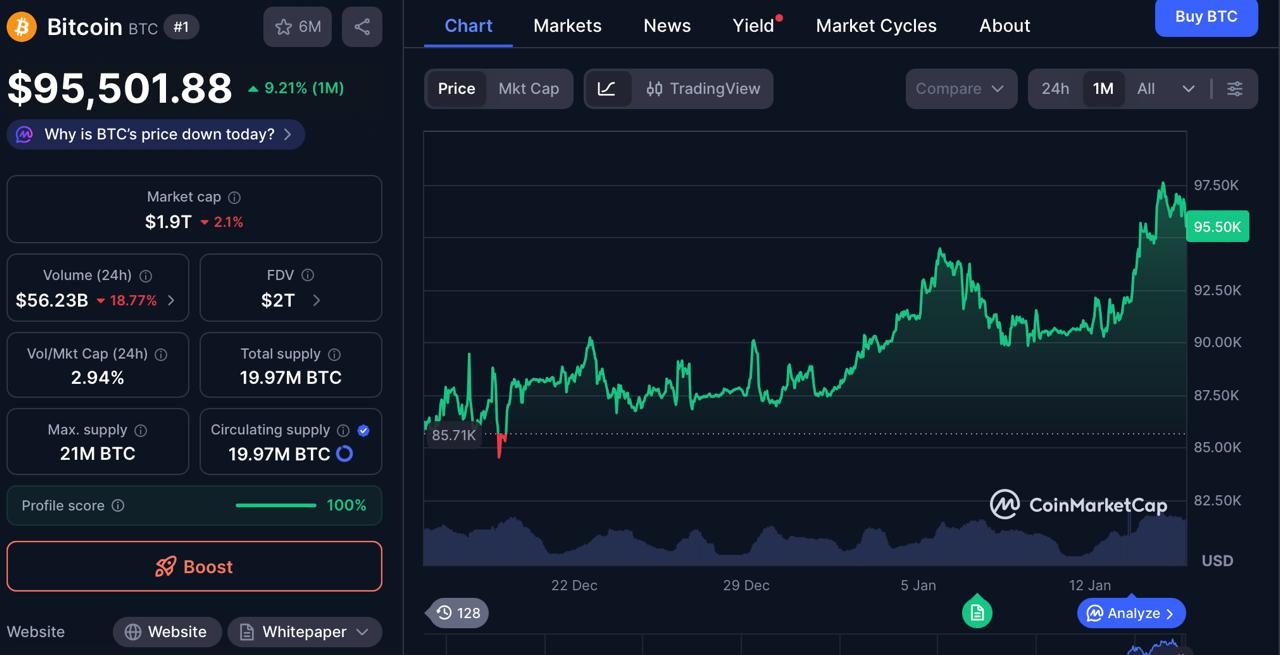Select the 24h timeframe option
The image size is (1280, 655).
(1055, 88)
